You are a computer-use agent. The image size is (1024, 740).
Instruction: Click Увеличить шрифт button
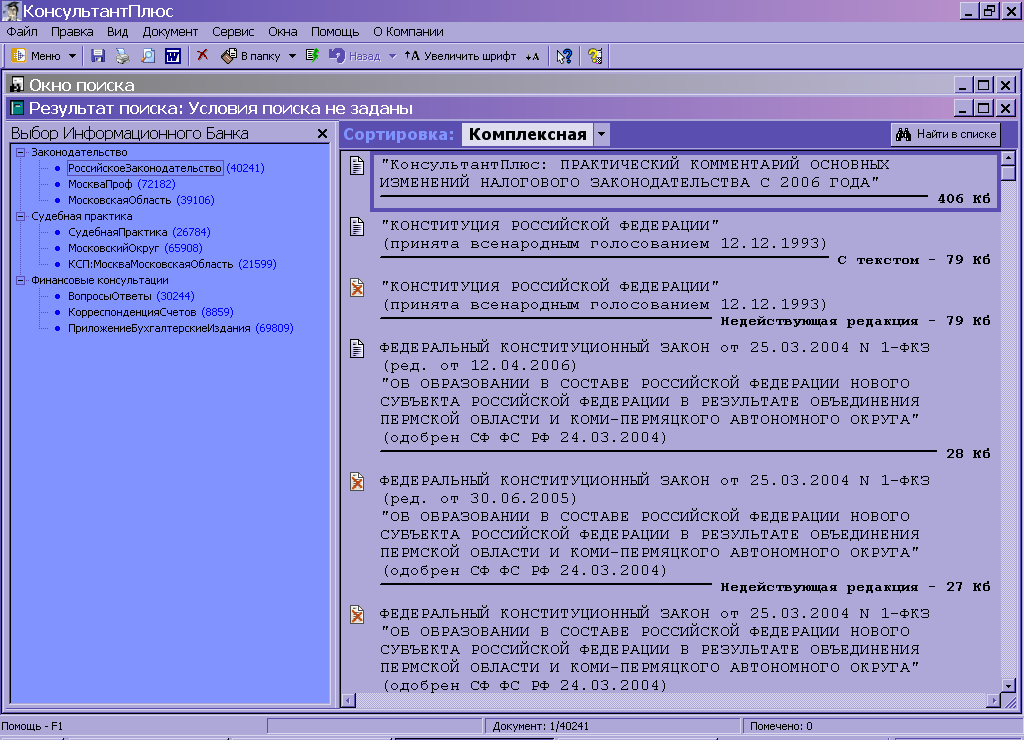pyautogui.click(x=460, y=56)
